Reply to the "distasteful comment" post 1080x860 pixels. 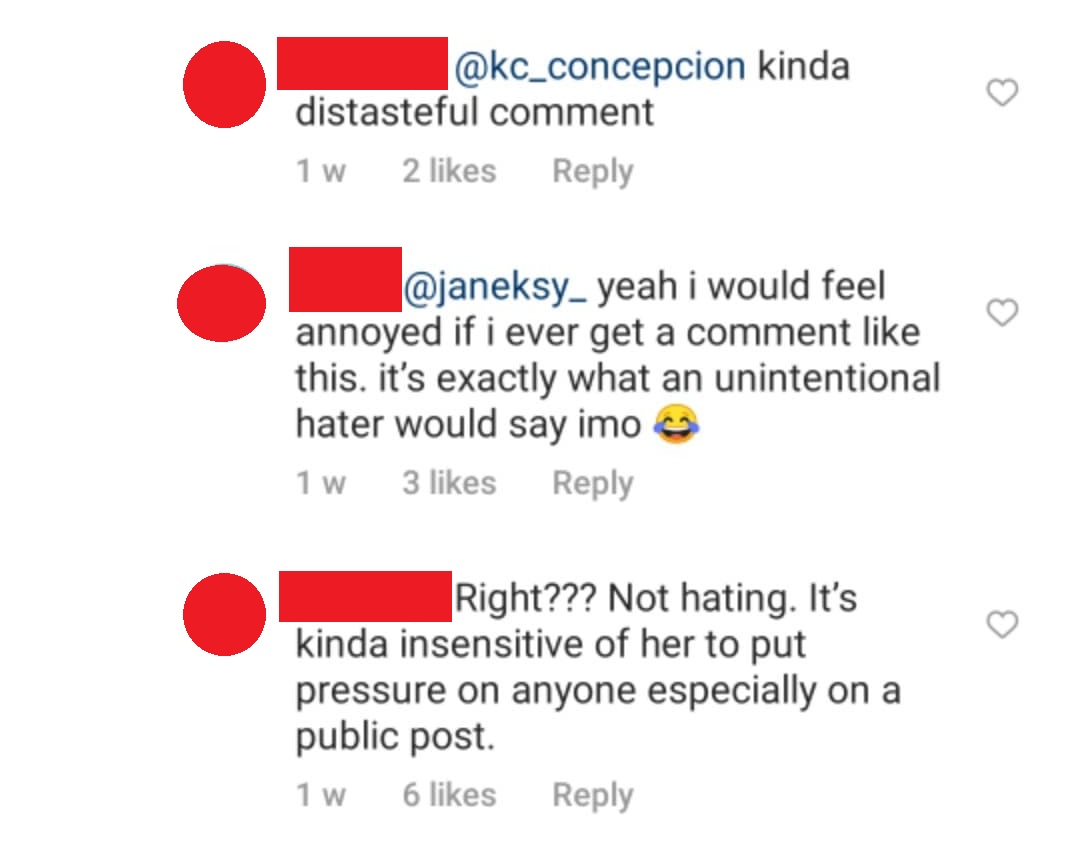(x=592, y=171)
